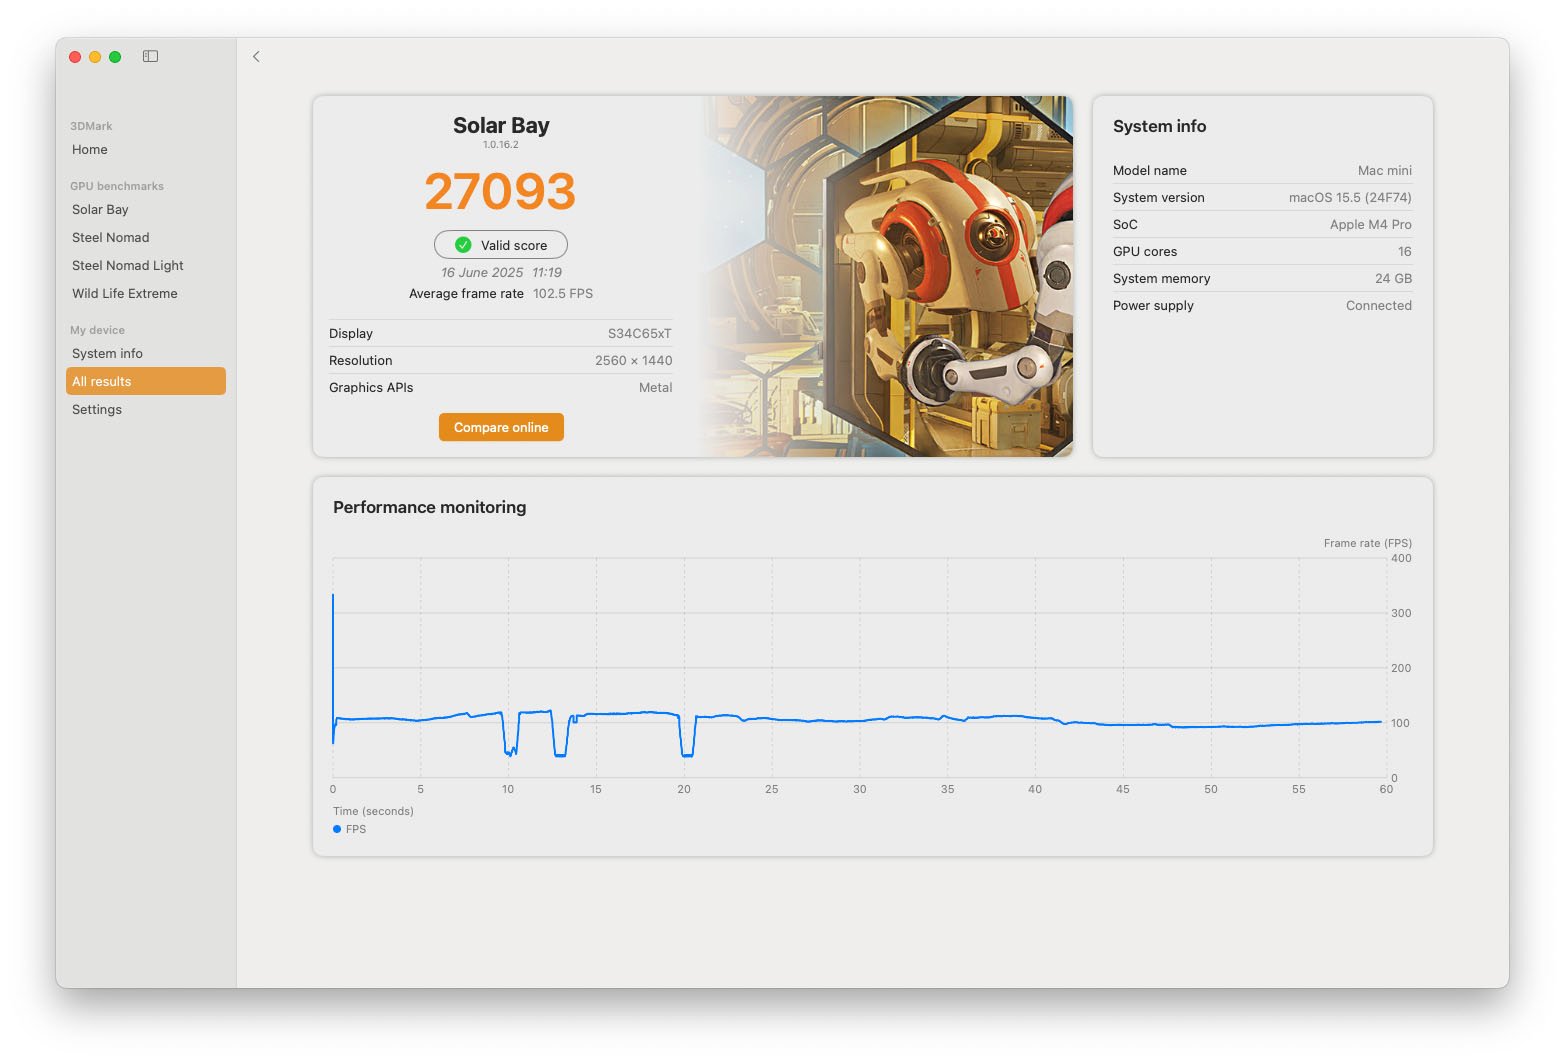
Task: Open Home in the sidebar
Action: coord(90,150)
